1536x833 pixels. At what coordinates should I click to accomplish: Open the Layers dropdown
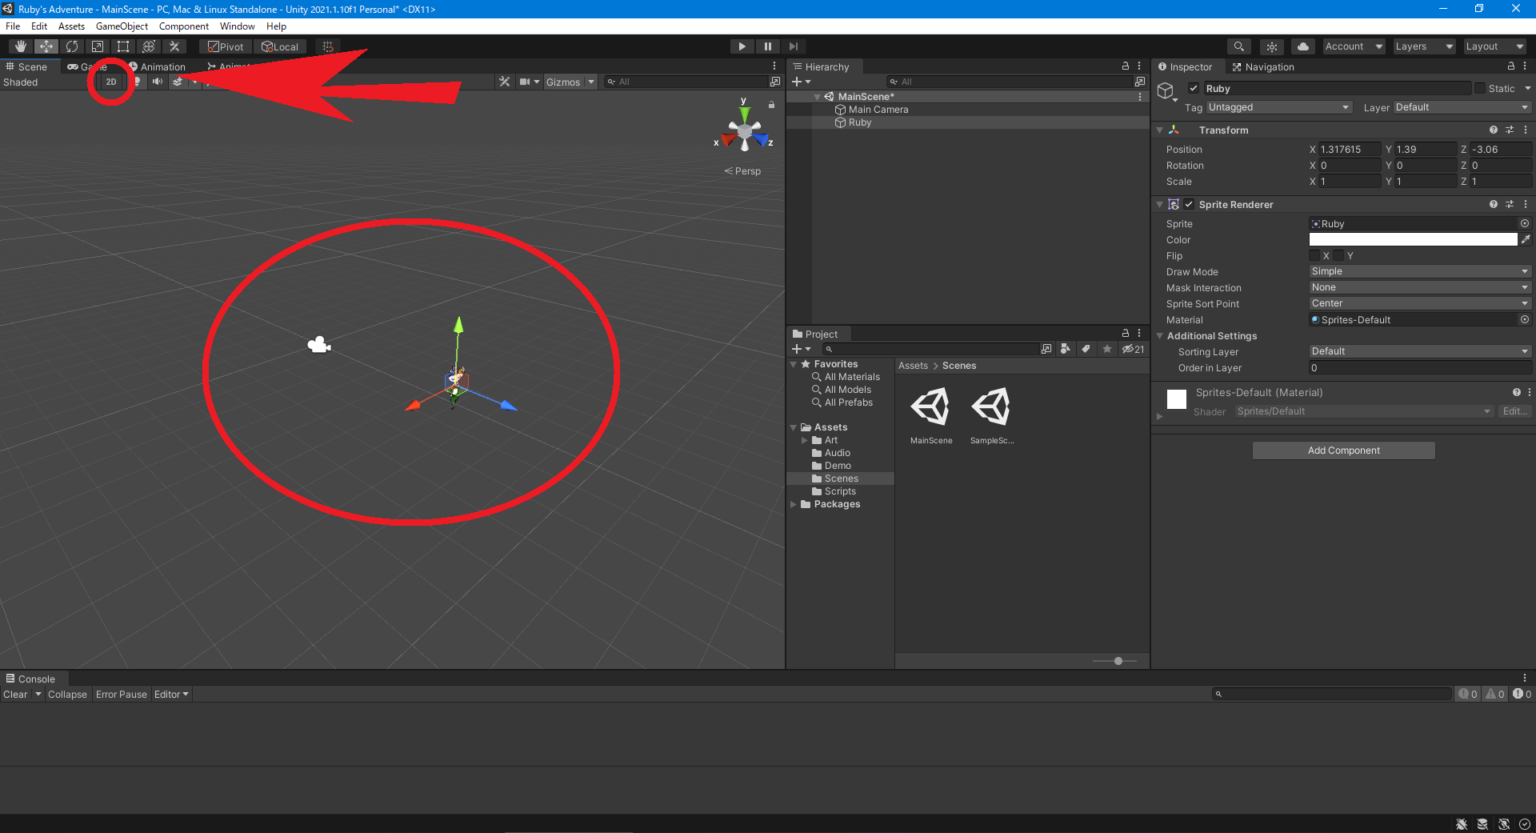[1424, 47]
